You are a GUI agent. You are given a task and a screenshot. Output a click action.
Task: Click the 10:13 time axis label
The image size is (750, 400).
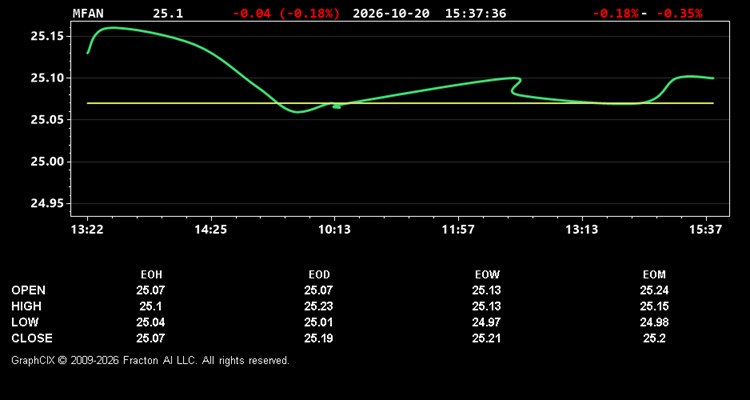point(334,230)
